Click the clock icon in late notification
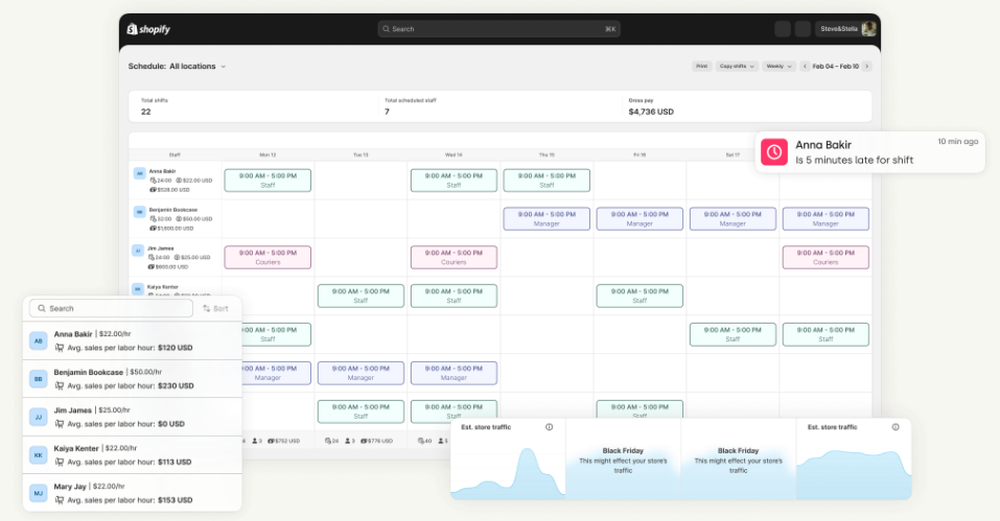The width and height of the screenshot is (1000, 521). click(x=774, y=152)
